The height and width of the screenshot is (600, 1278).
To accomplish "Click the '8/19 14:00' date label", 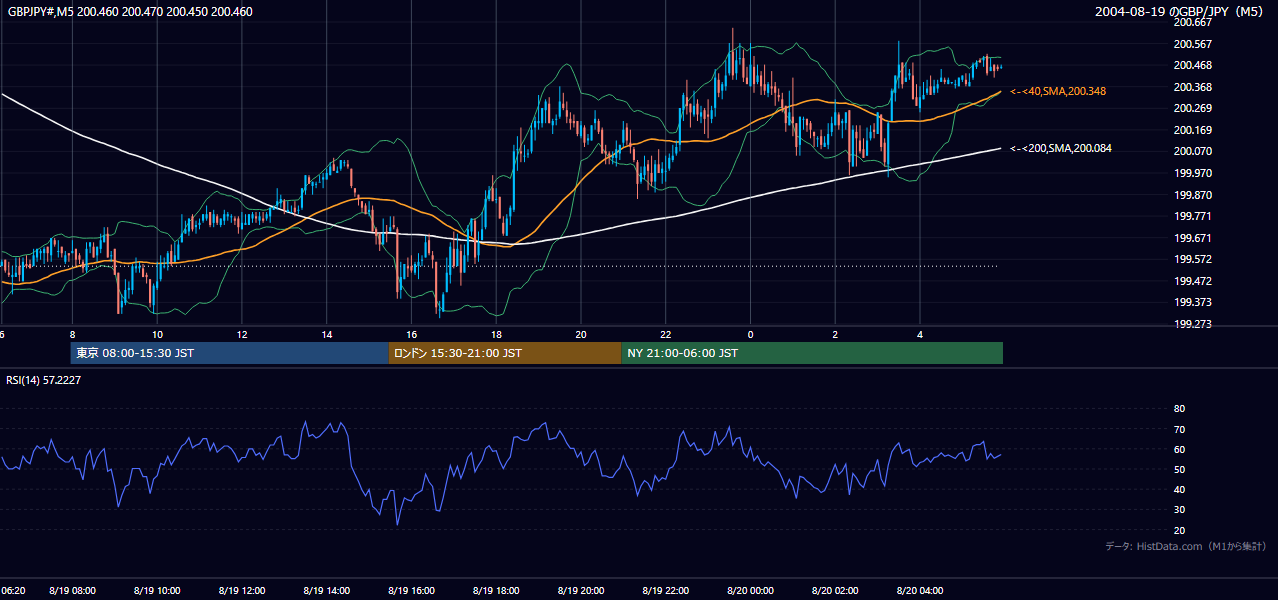I will [326, 591].
